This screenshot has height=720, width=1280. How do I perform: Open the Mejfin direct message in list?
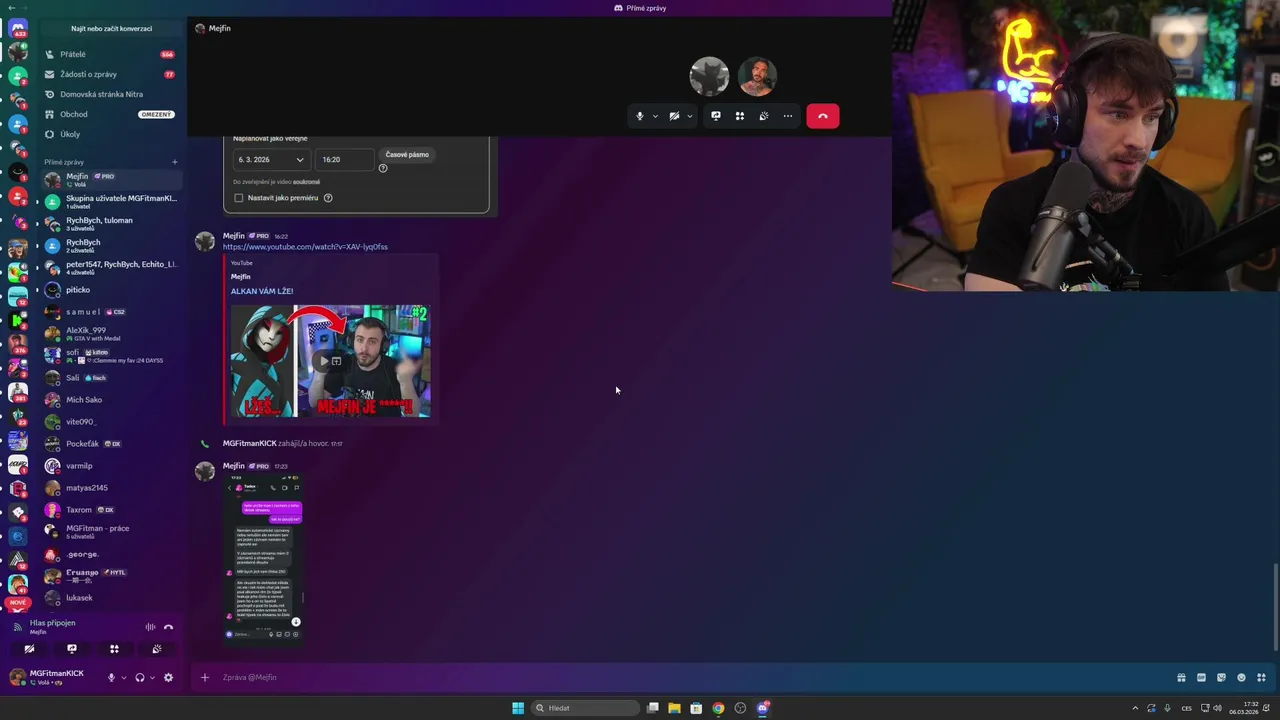coord(111,180)
